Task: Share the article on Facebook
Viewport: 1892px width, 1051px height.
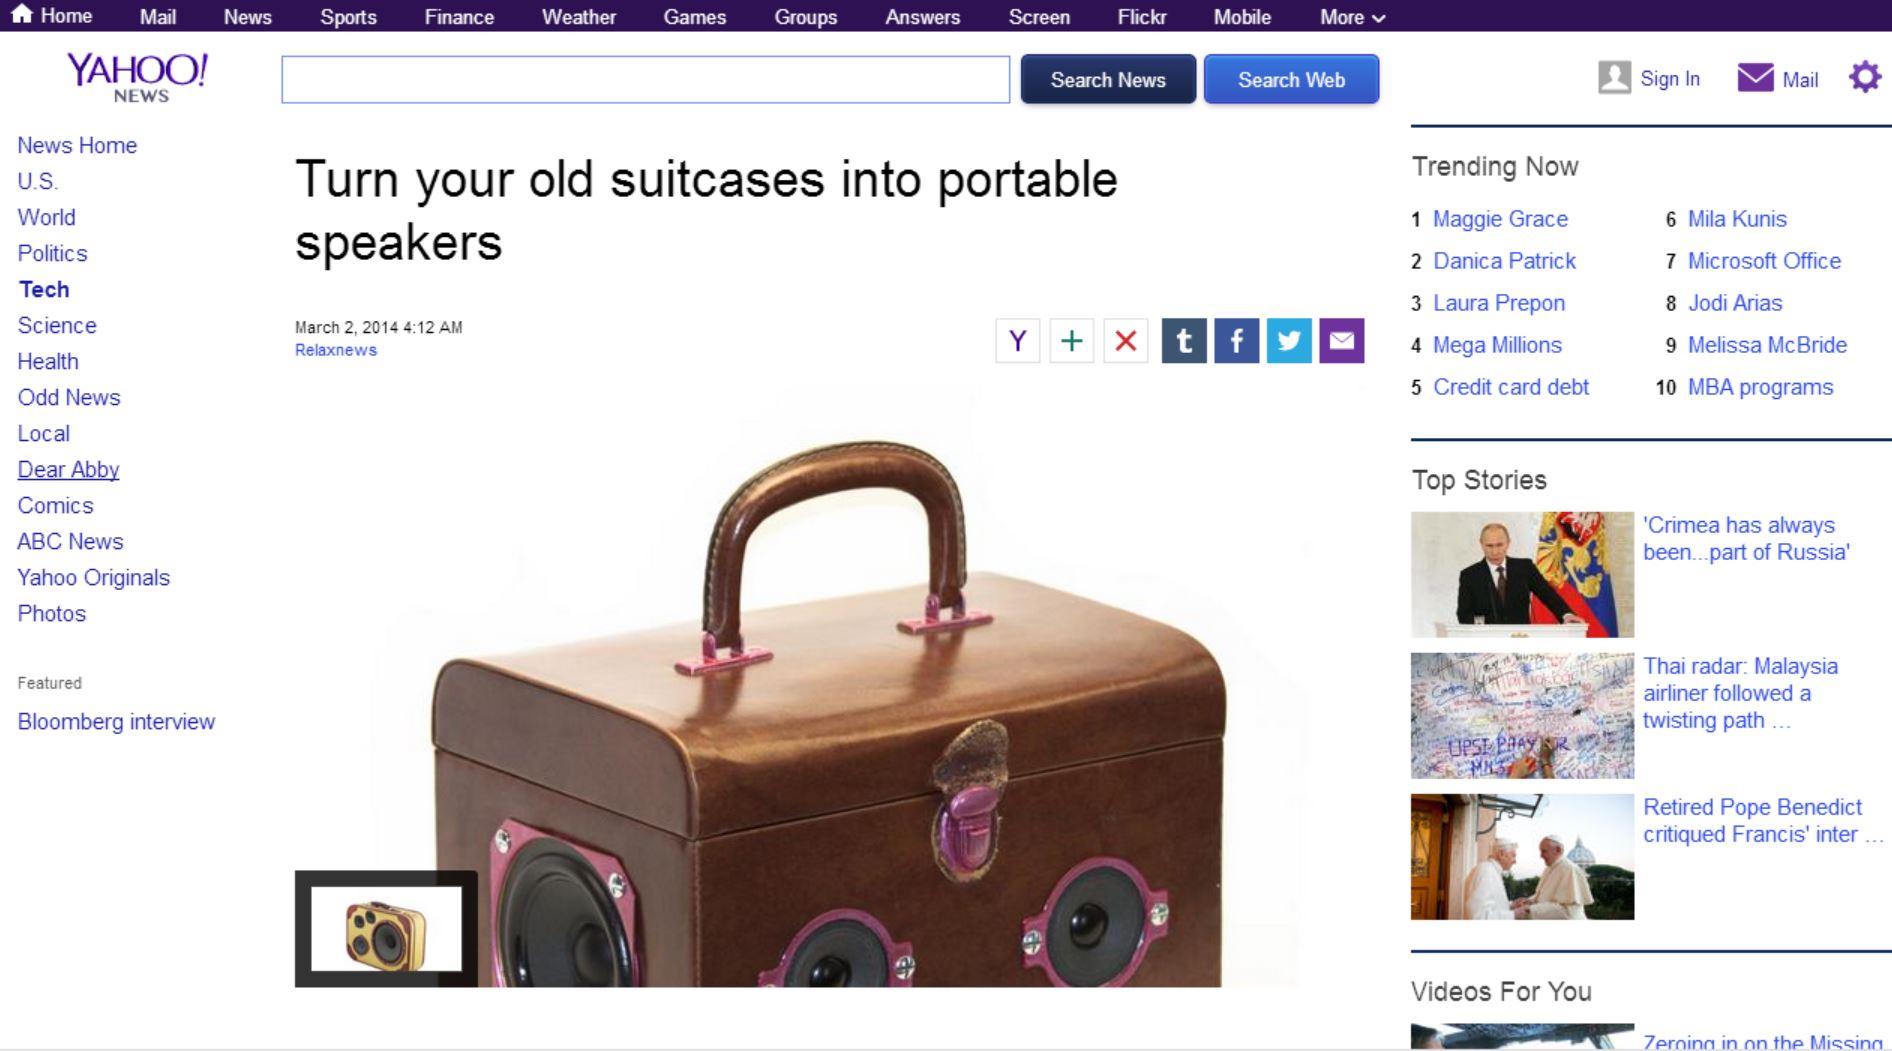Action: [1237, 341]
